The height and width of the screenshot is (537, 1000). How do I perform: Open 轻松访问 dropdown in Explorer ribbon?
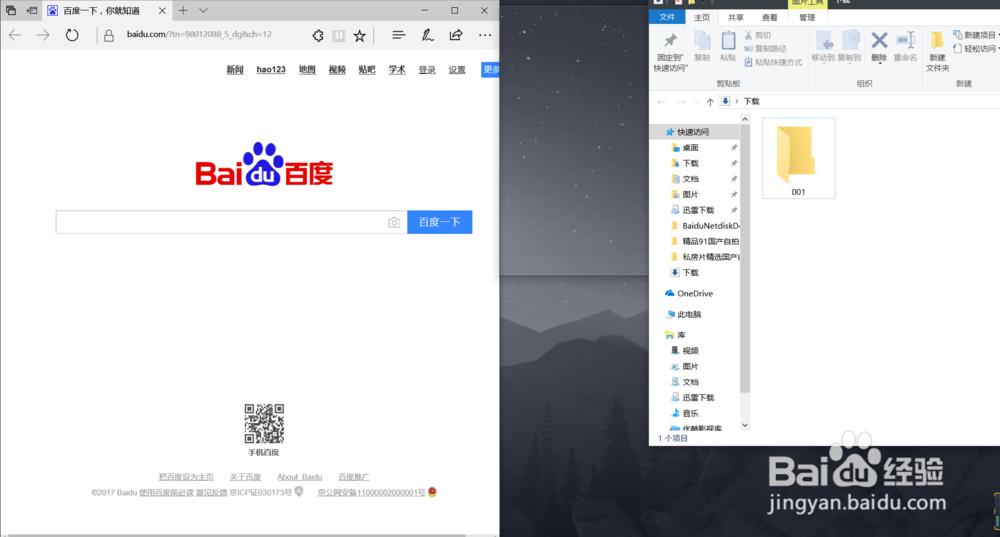975,48
